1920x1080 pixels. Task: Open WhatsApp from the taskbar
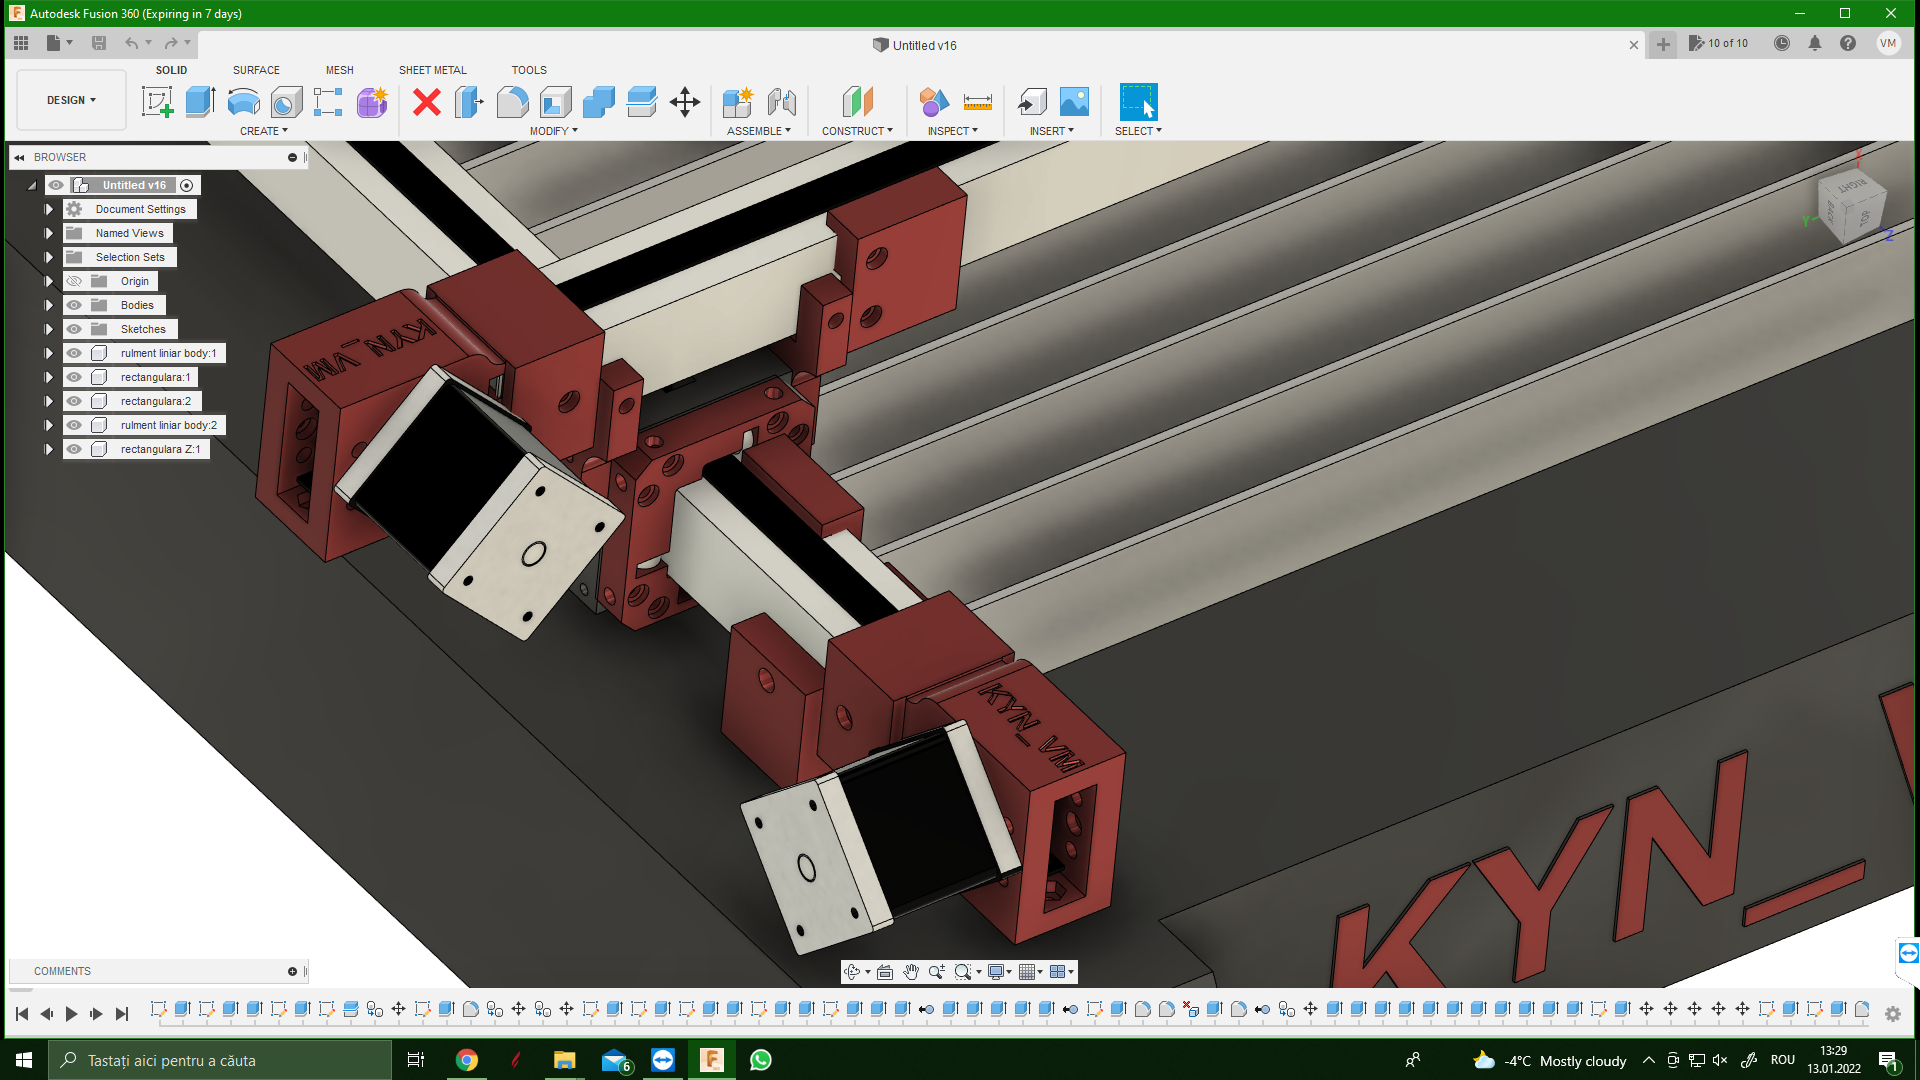click(760, 1060)
